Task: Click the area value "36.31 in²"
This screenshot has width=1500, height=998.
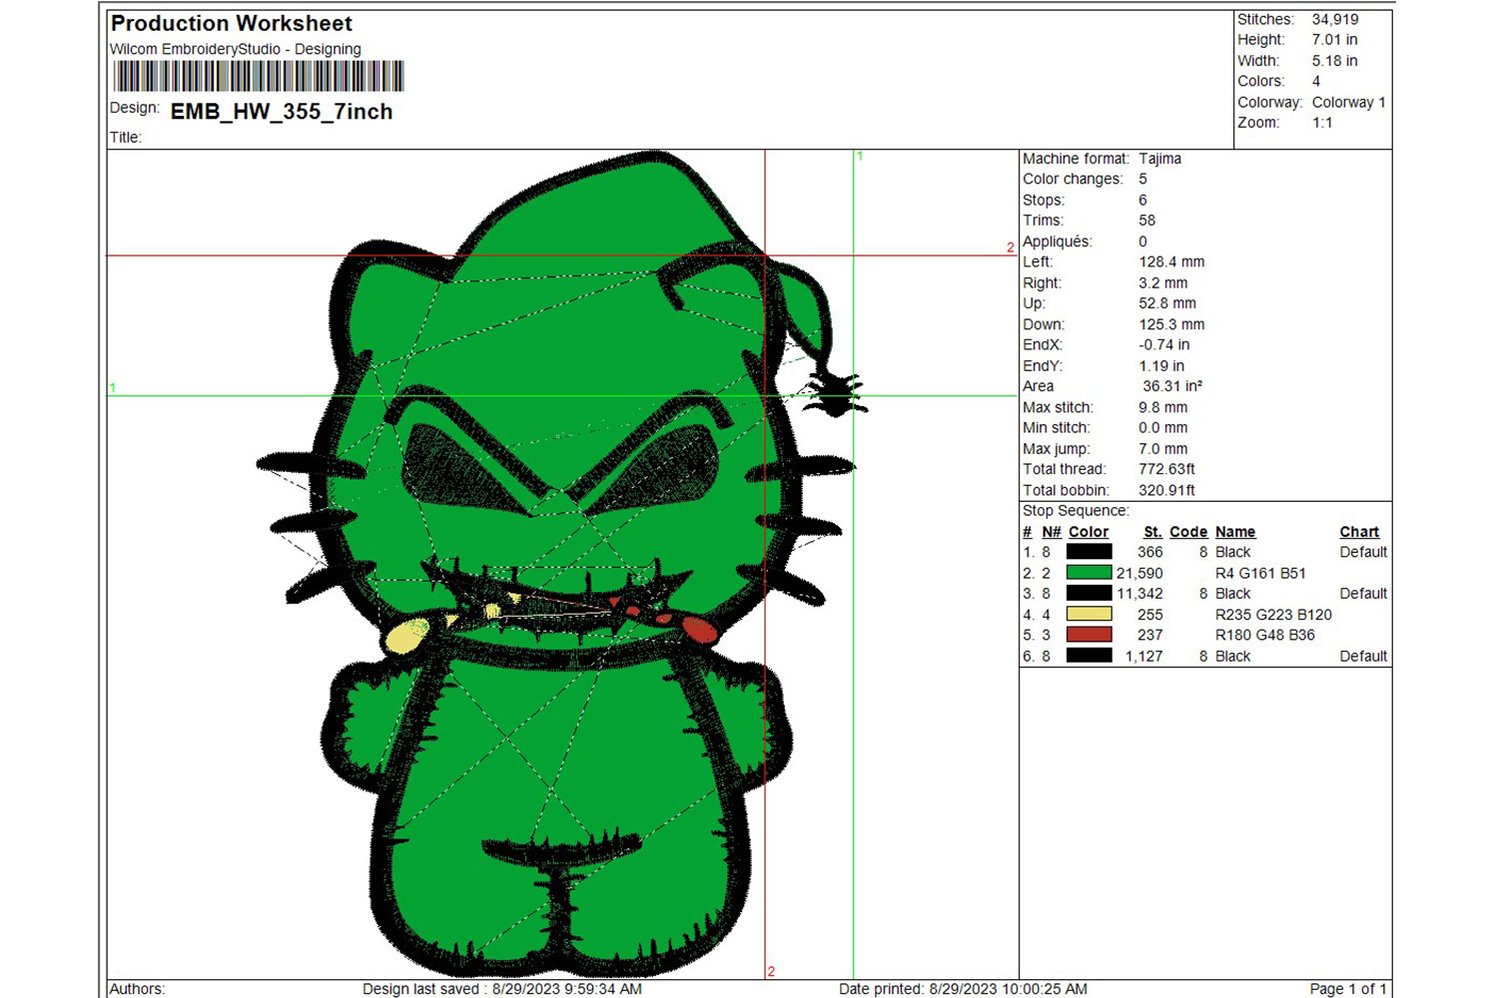Action: pos(1172,386)
